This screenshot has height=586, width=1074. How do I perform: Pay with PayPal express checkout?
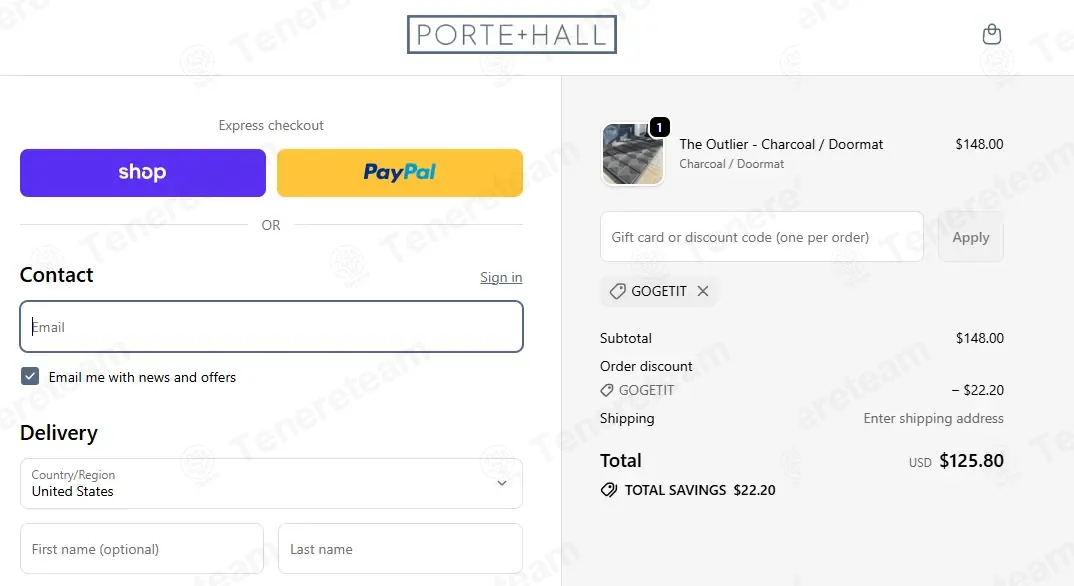click(400, 173)
